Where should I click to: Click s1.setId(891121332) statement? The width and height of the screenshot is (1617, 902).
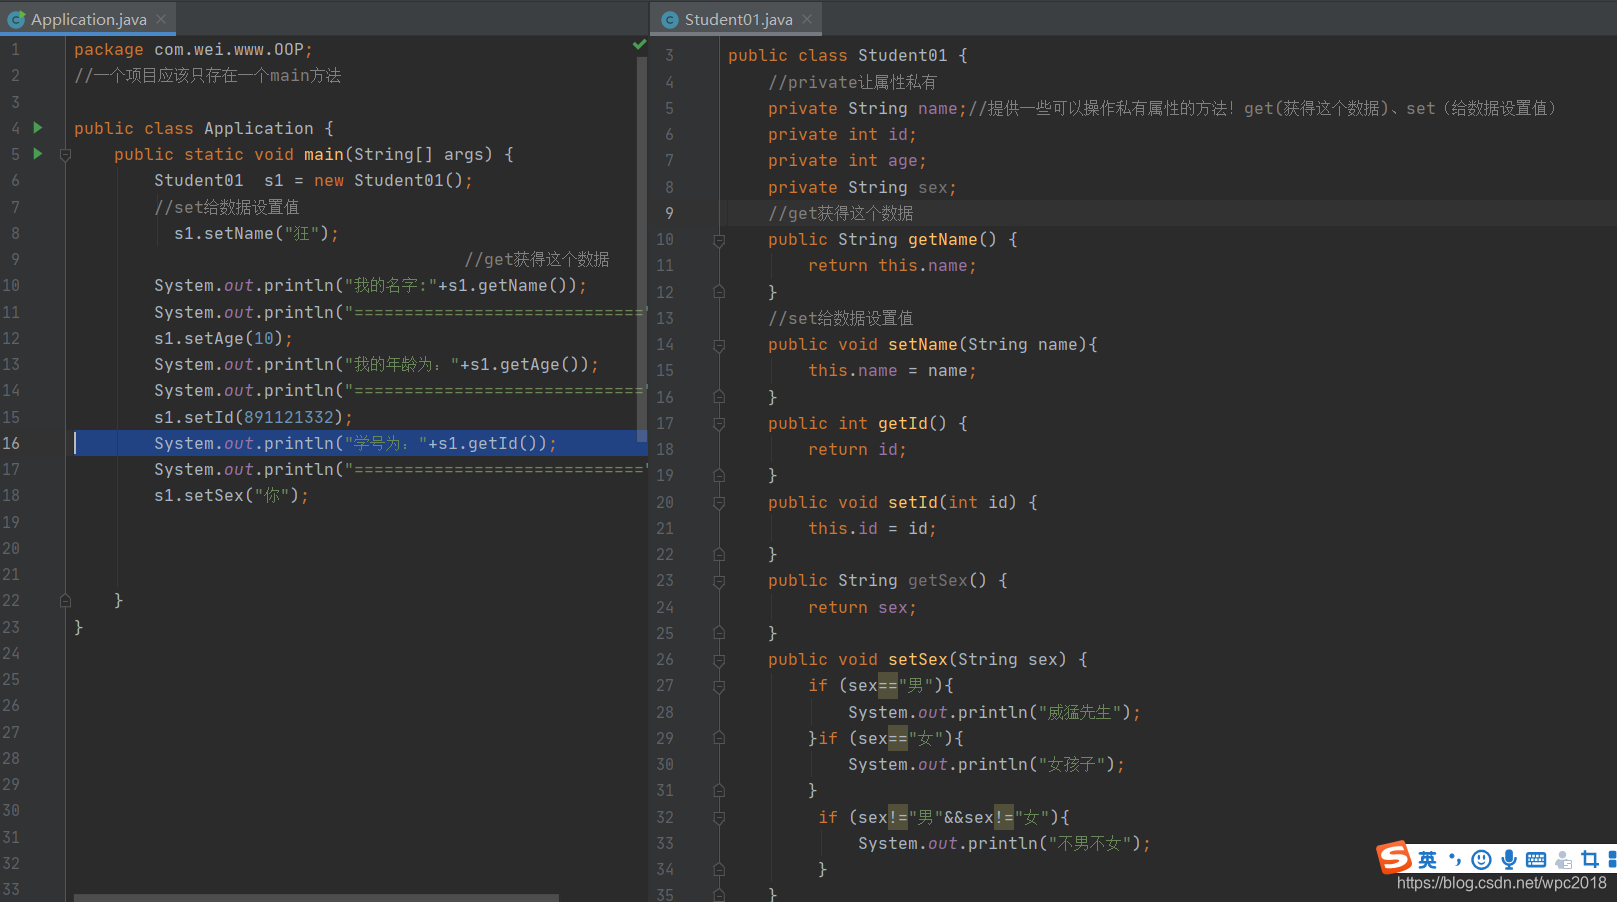click(x=253, y=417)
